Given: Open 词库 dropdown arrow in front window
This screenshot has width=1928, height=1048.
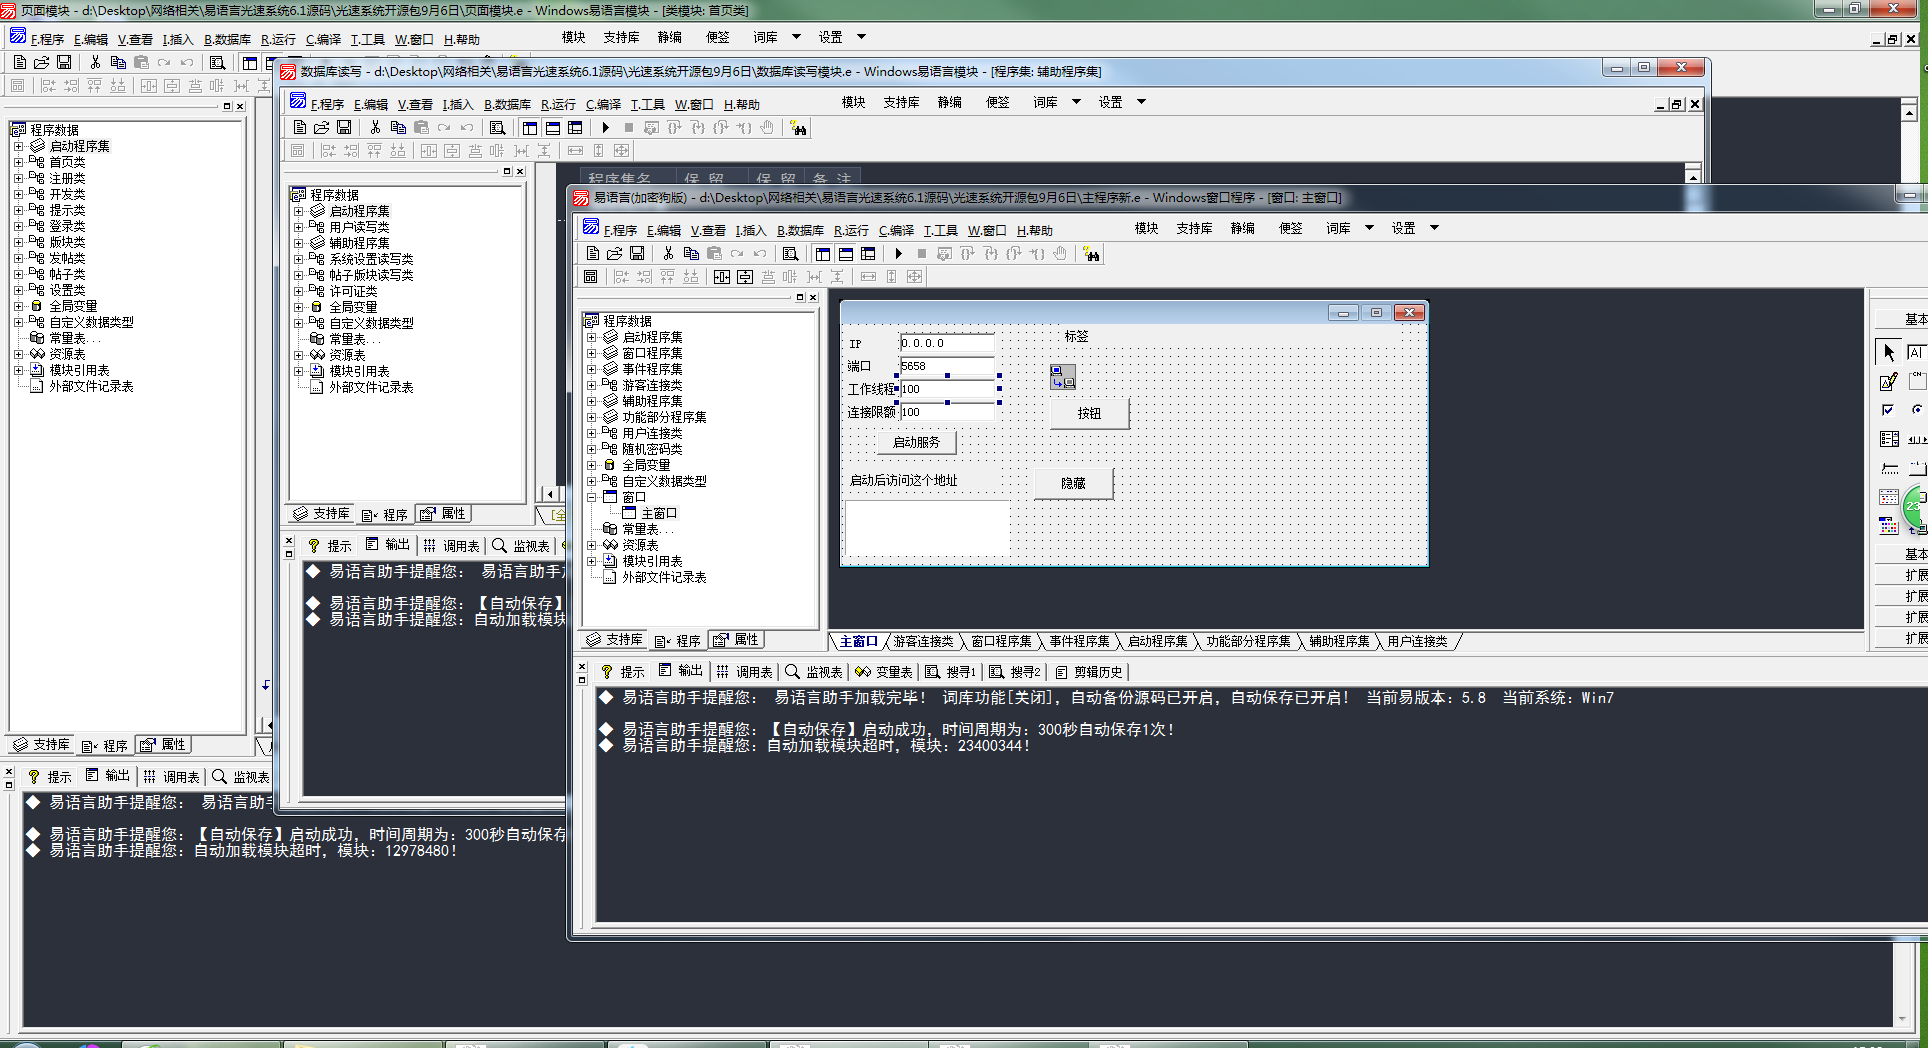Looking at the screenshot, I should click(x=1369, y=228).
